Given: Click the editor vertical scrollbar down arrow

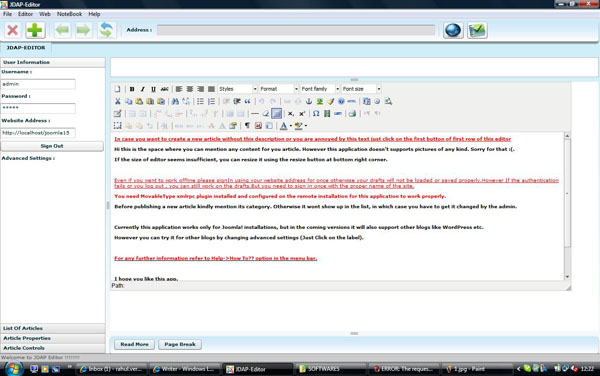Looking at the screenshot, I should (567, 277).
